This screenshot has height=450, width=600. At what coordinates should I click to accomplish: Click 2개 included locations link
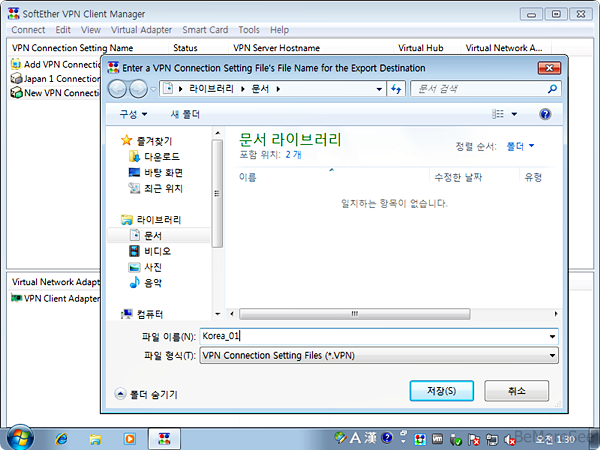(x=293, y=155)
